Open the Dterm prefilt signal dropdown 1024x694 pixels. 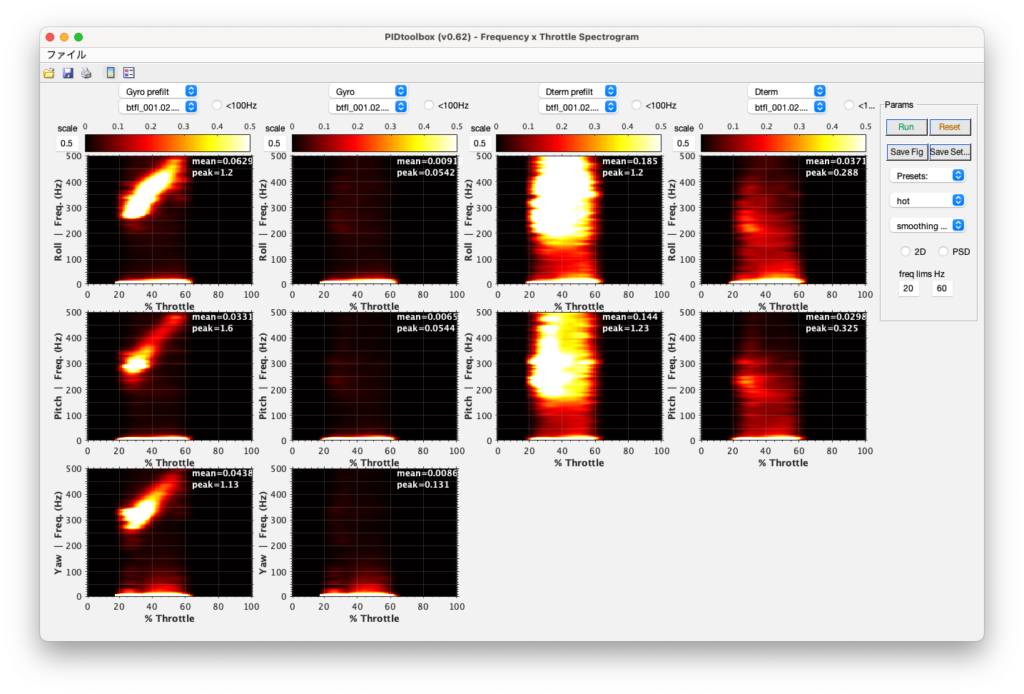tap(577, 91)
